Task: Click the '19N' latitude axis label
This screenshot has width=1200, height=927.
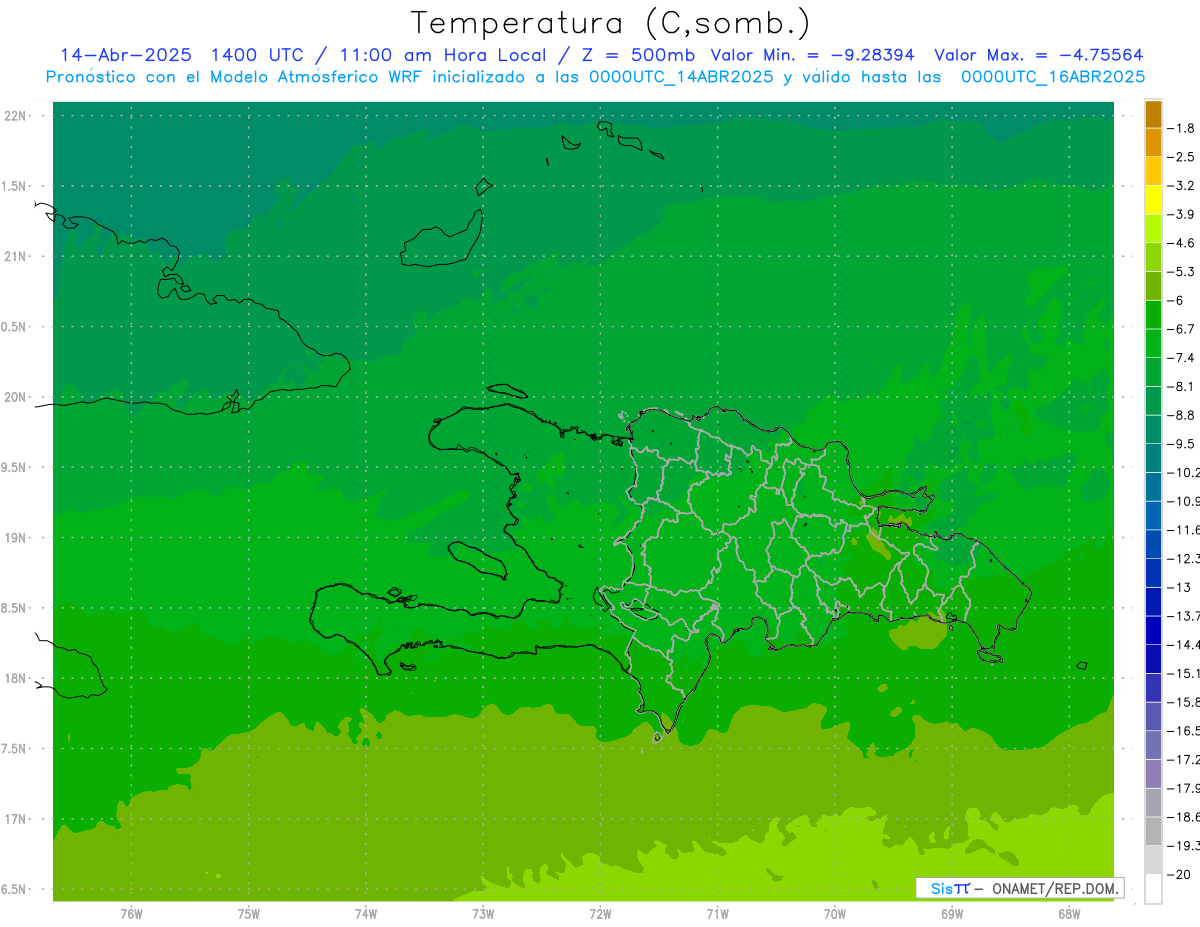Action: pyautogui.click(x=16, y=538)
